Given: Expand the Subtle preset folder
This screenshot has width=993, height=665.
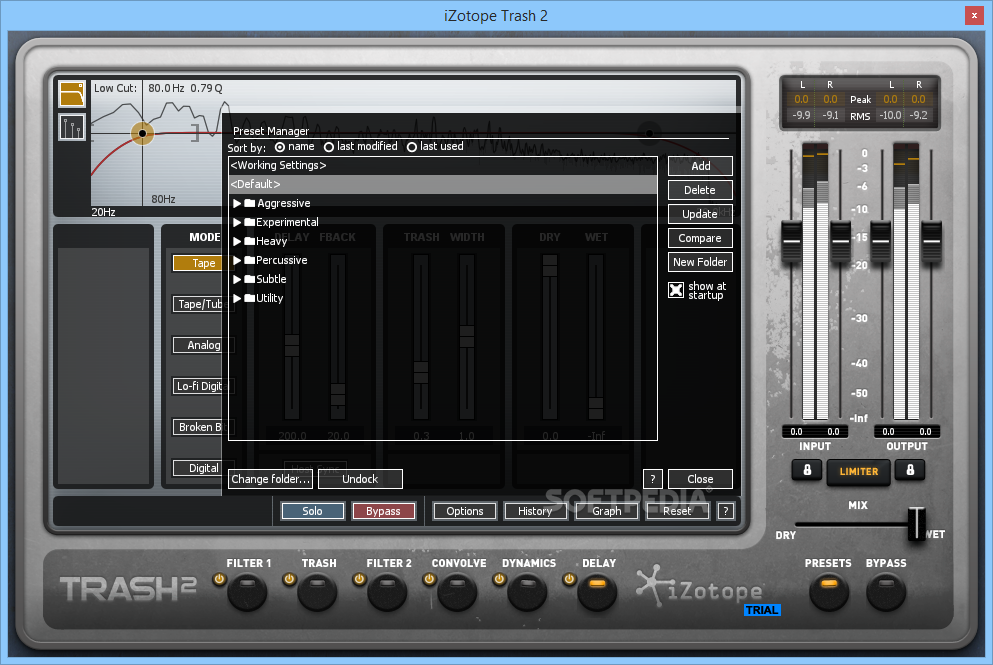Looking at the screenshot, I should click(x=237, y=279).
